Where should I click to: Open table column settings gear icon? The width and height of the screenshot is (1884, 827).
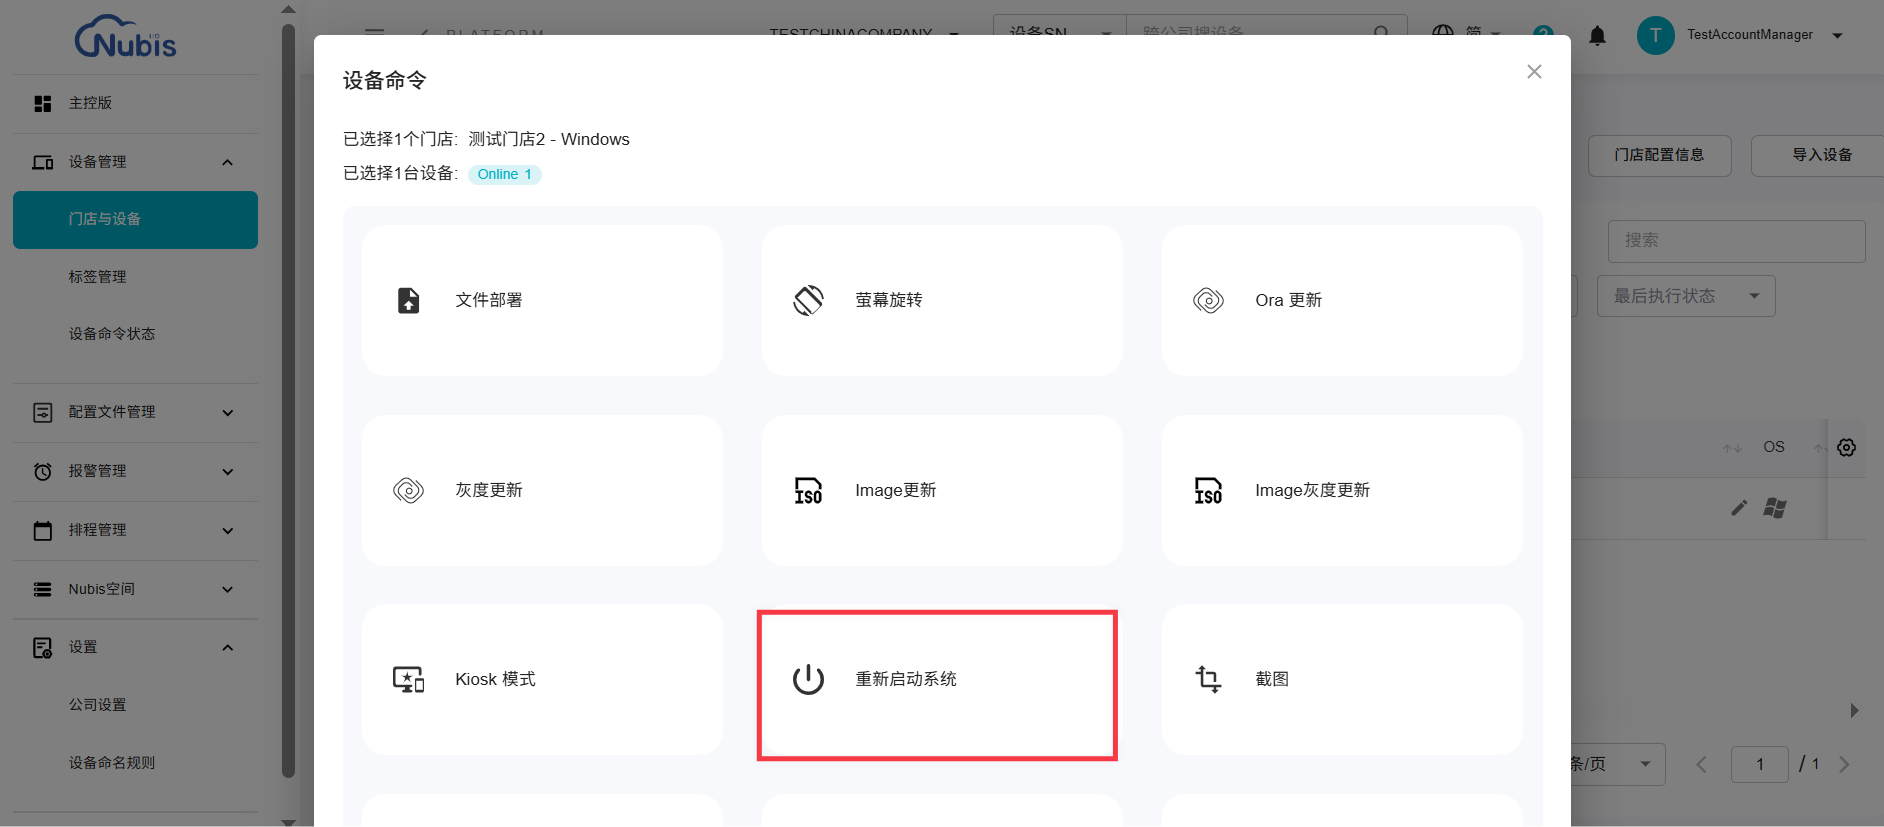[1846, 447]
